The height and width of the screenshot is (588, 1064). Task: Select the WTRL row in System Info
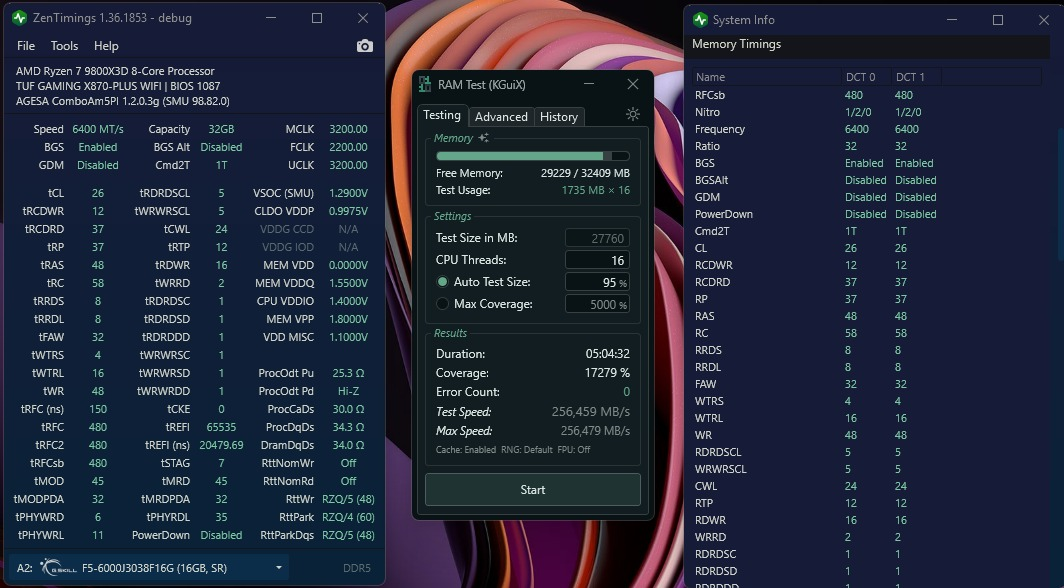tap(867, 418)
